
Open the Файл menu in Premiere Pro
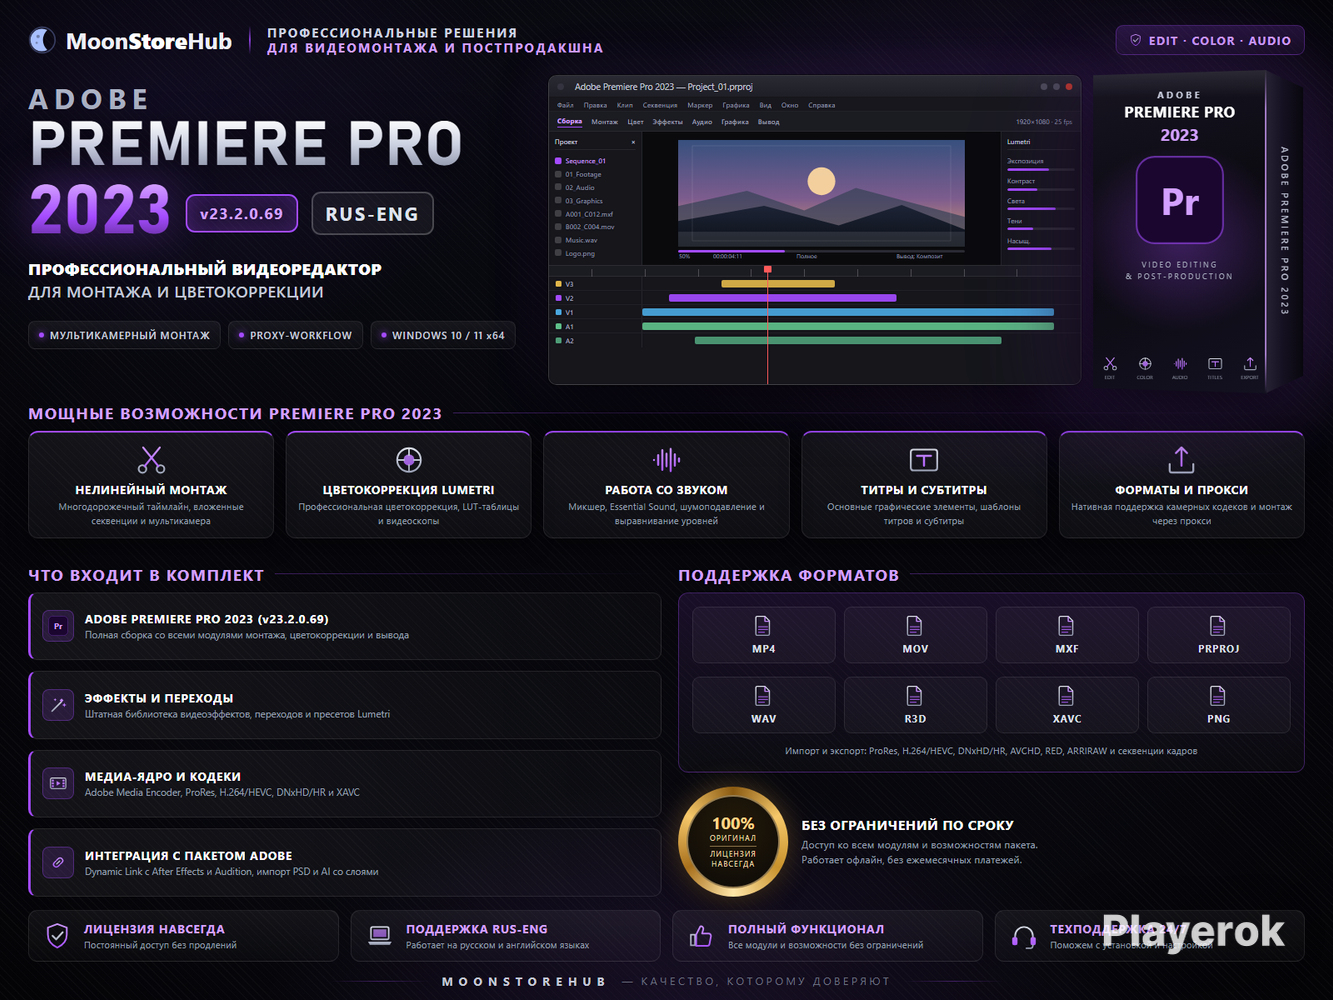[x=565, y=105]
